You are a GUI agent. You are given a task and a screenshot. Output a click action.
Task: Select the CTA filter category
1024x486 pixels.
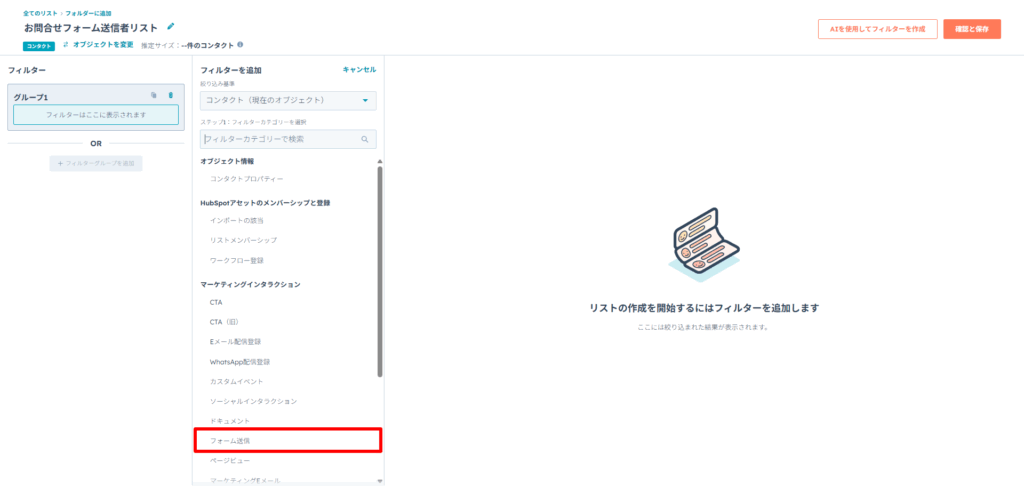point(216,302)
